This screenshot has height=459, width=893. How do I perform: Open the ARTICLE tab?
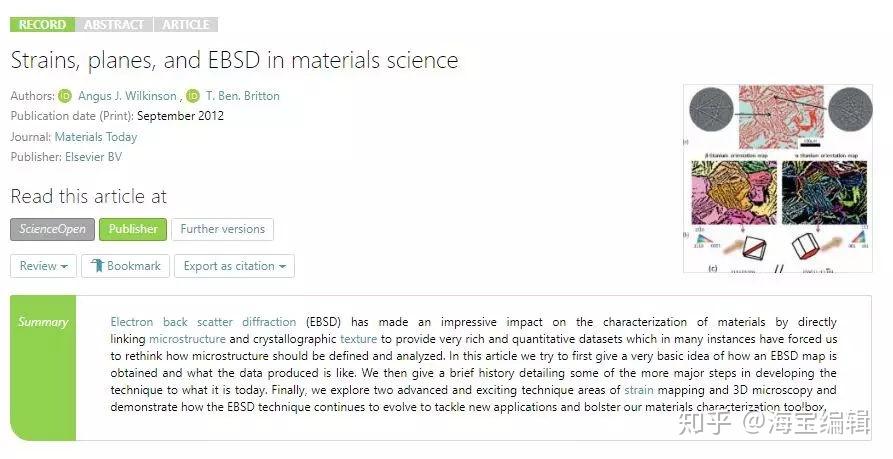[186, 24]
